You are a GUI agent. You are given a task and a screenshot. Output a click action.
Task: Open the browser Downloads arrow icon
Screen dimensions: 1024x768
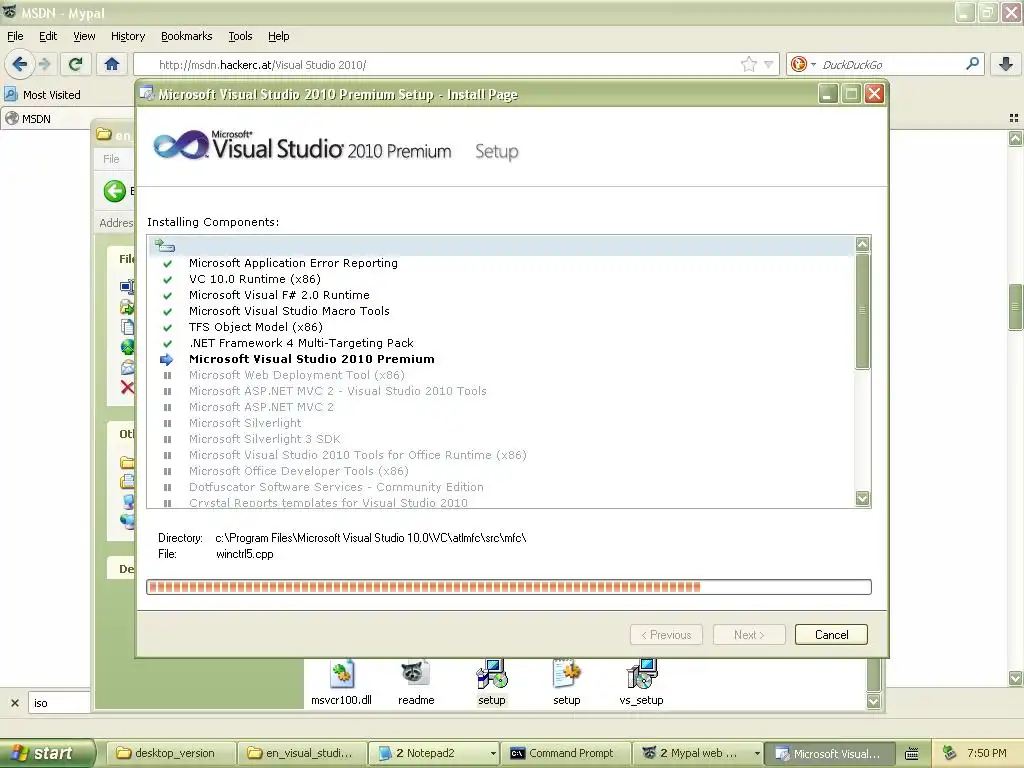click(x=1006, y=64)
